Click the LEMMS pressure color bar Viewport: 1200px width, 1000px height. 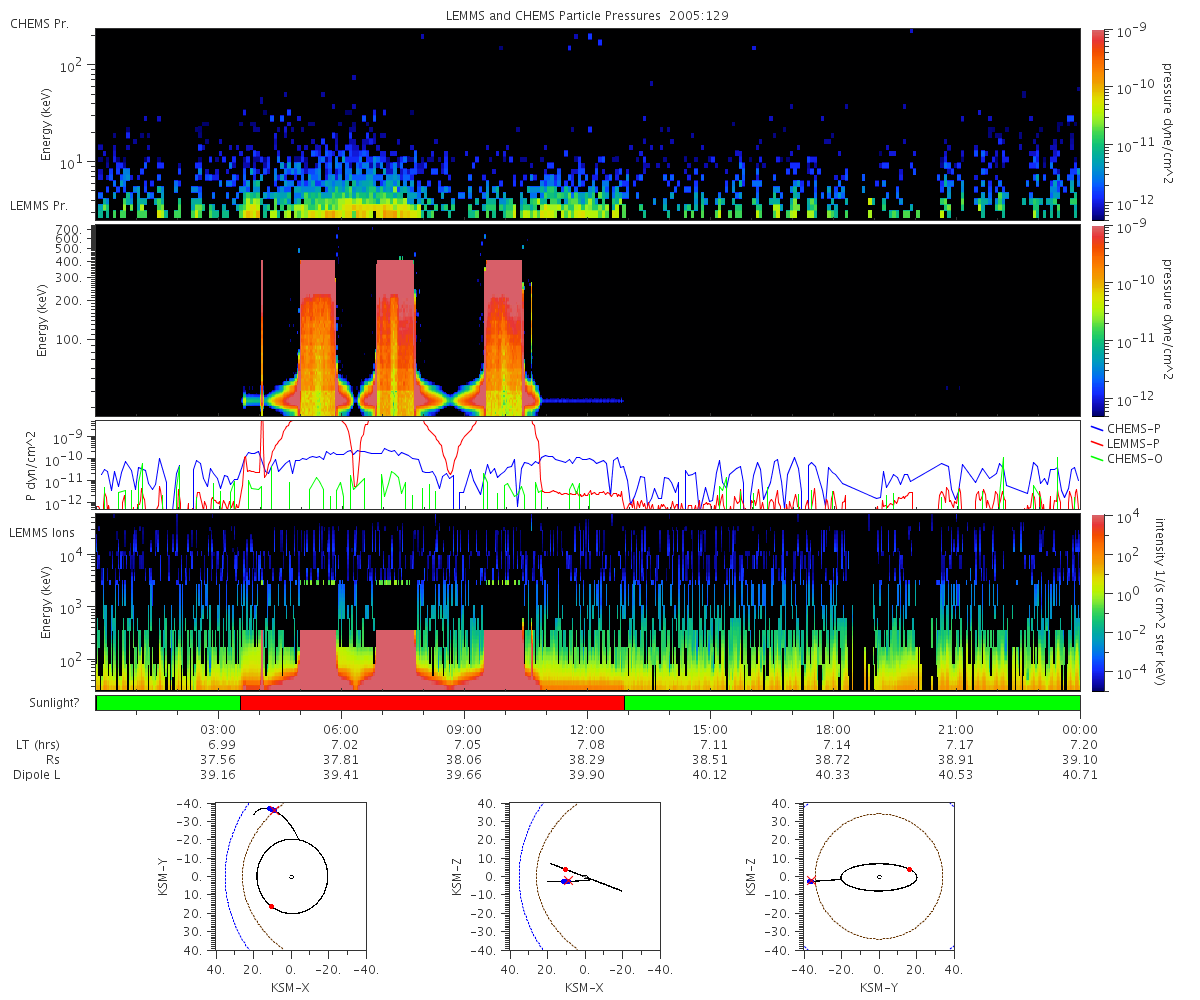point(1097,320)
